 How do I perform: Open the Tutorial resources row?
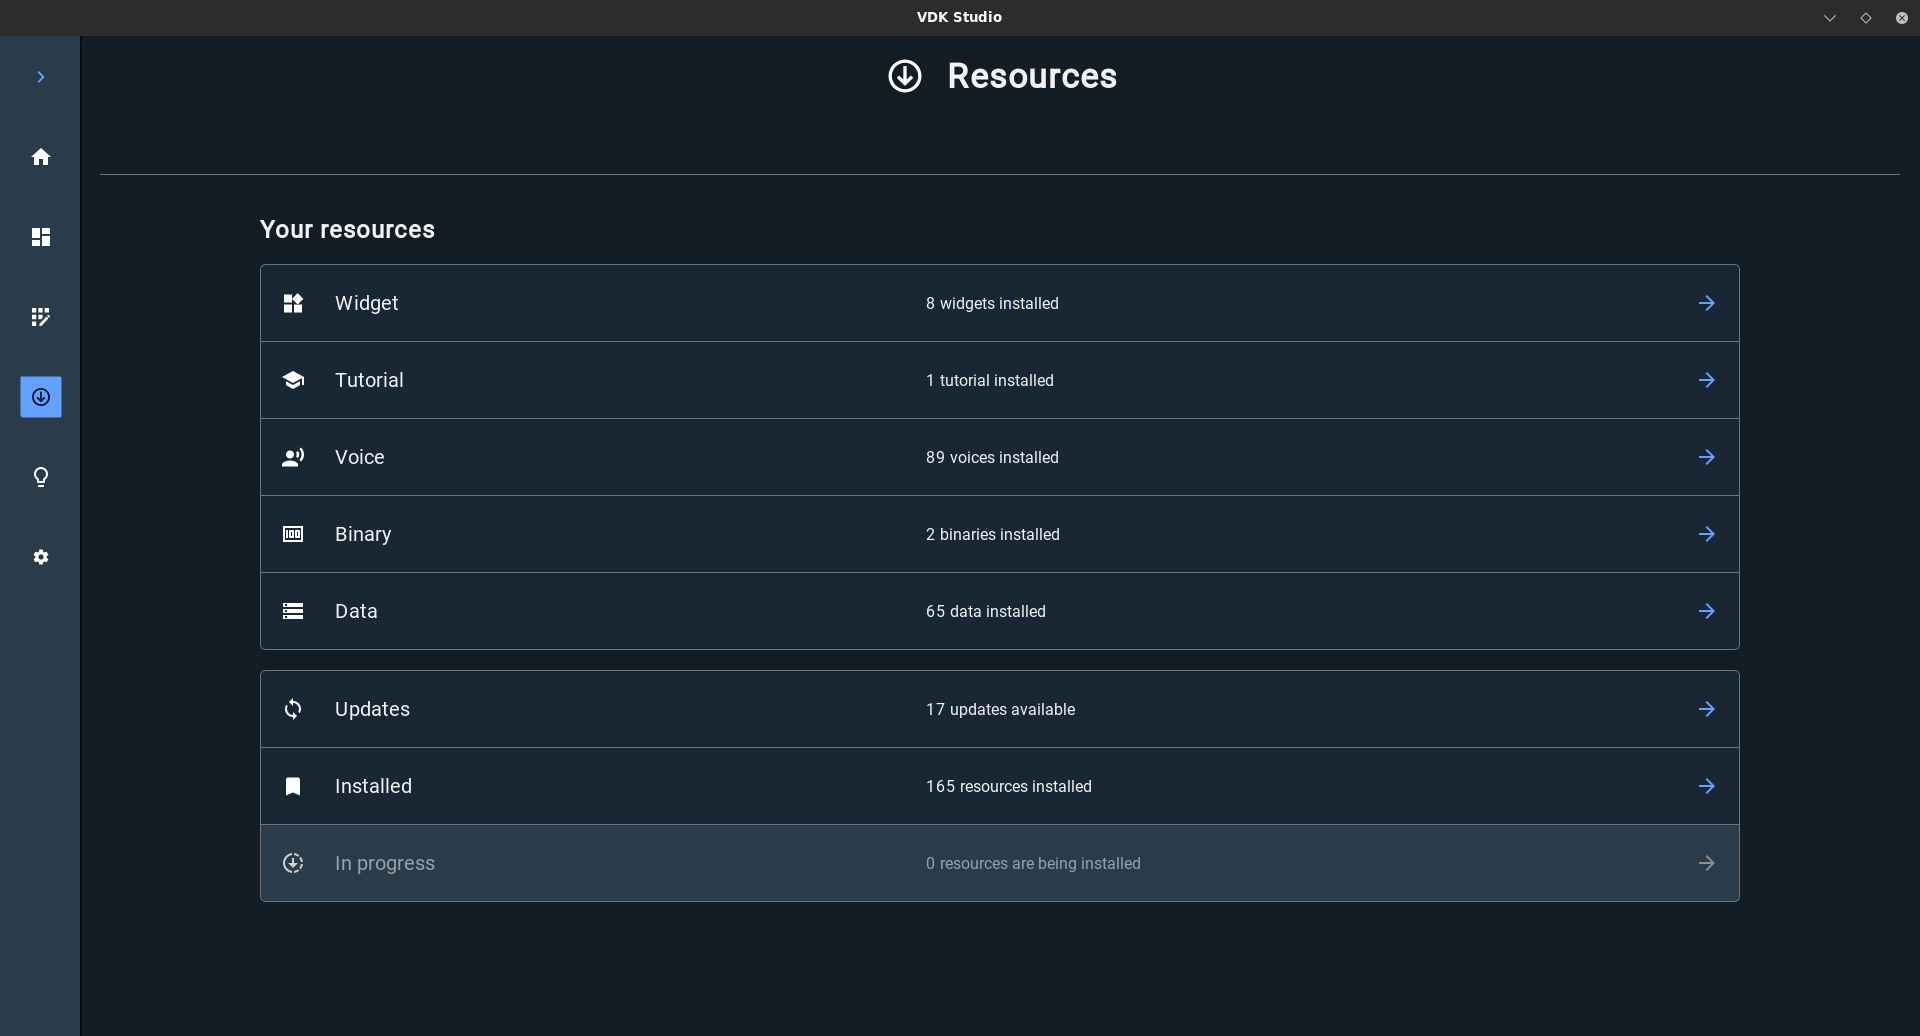click(x=999, y=380)
